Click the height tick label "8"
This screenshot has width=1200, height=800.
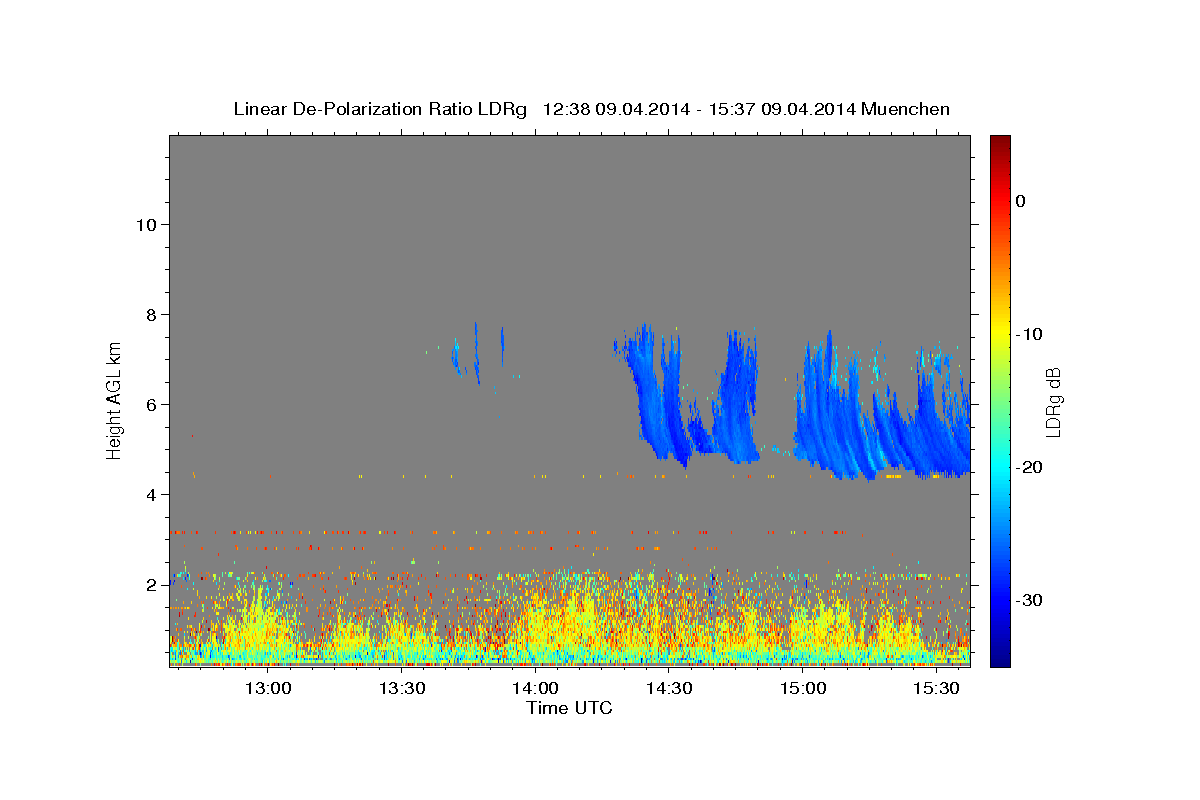point(150,314)
